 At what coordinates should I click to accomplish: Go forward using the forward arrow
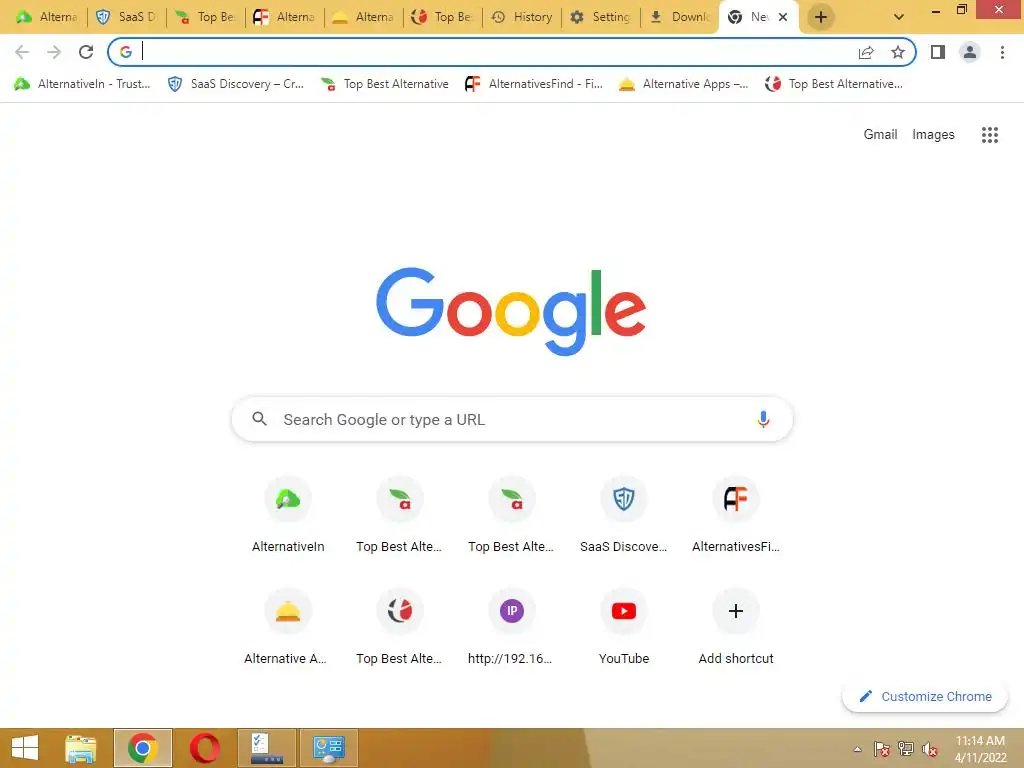(x=54, y=52)
